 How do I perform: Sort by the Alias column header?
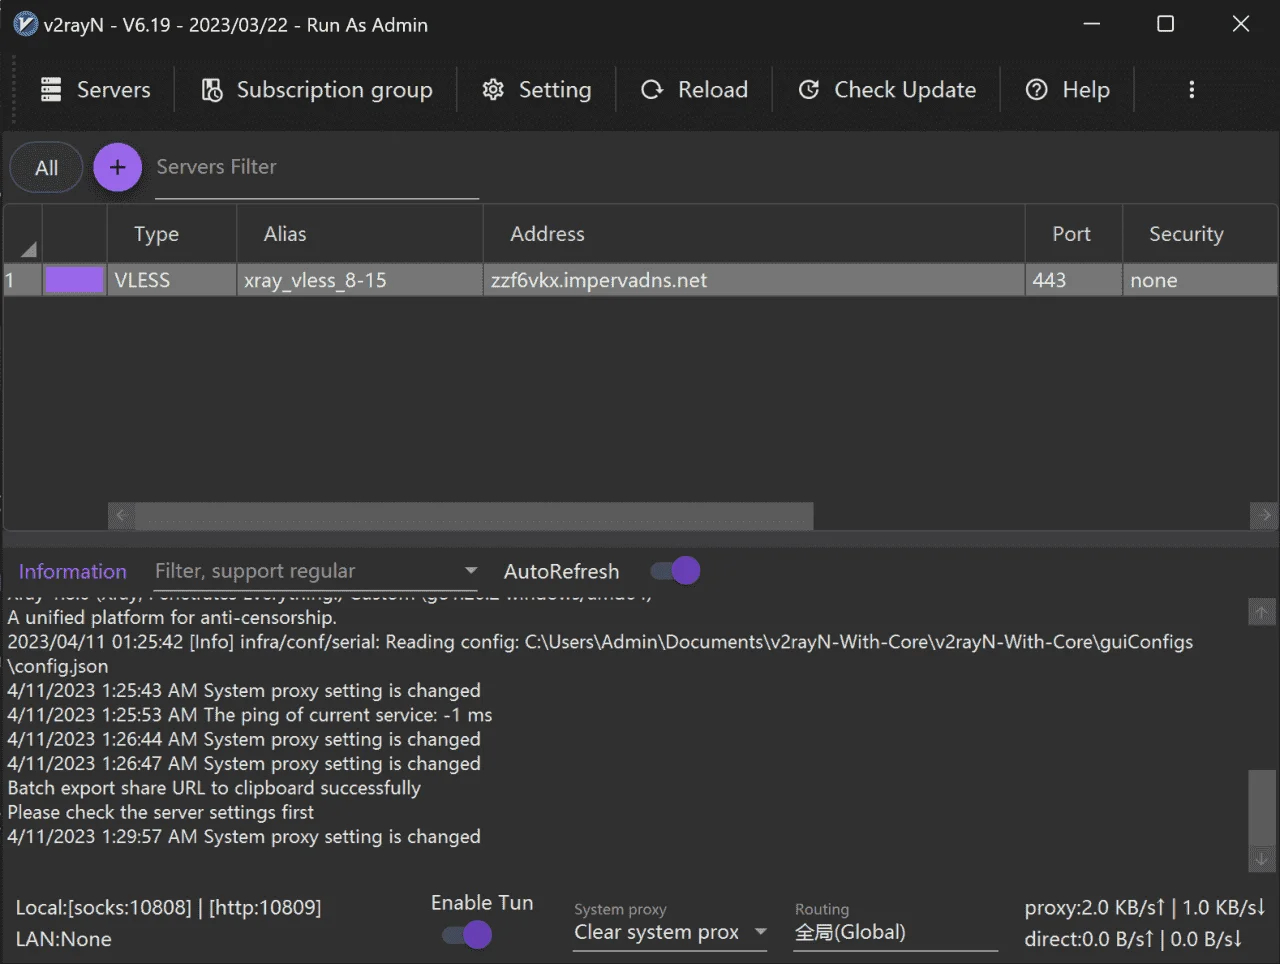360,234
